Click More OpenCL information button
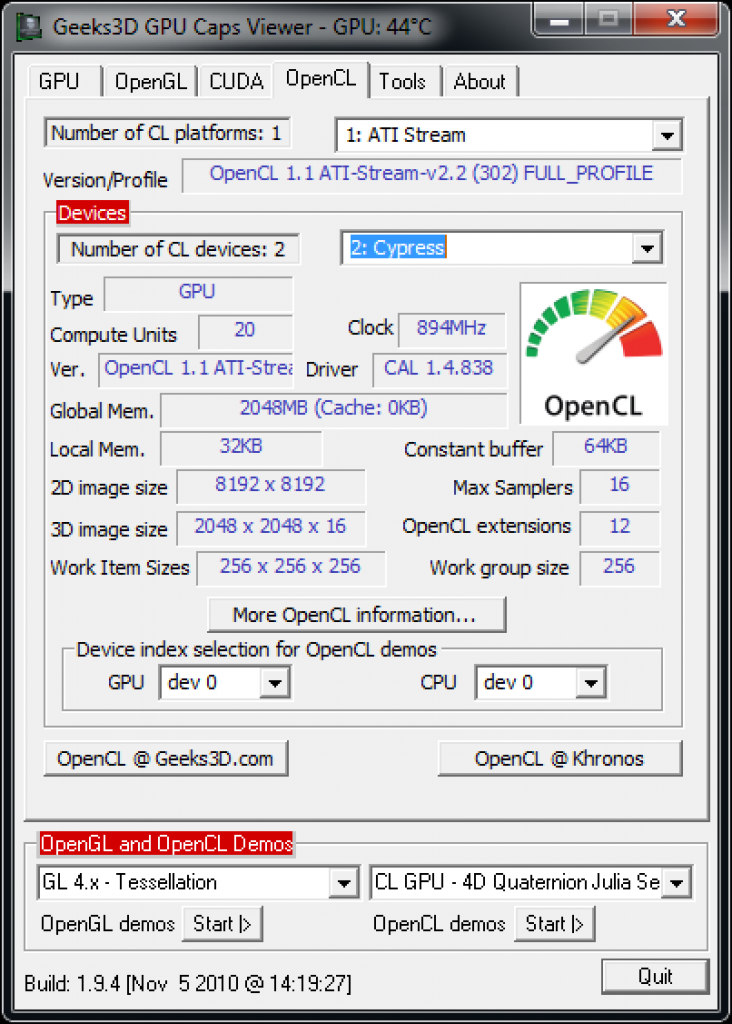 pos(357,615)
